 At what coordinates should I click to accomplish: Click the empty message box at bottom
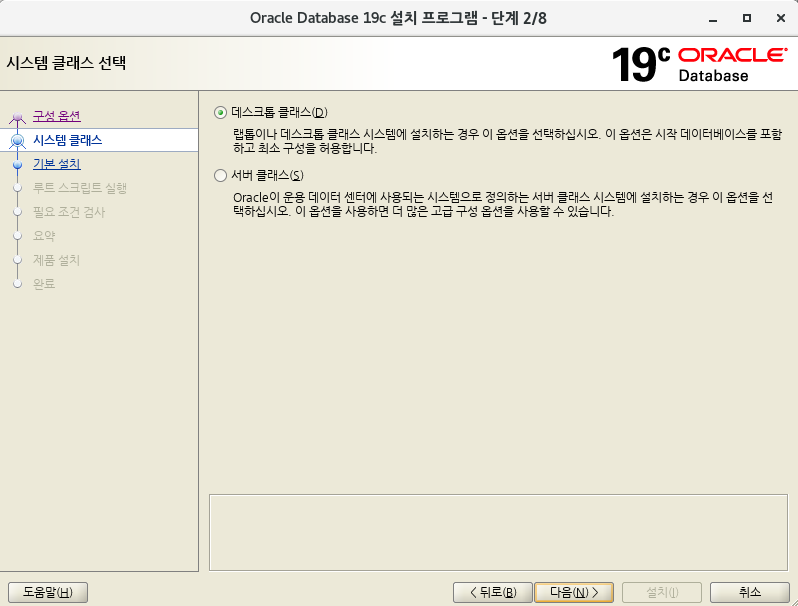498,532
